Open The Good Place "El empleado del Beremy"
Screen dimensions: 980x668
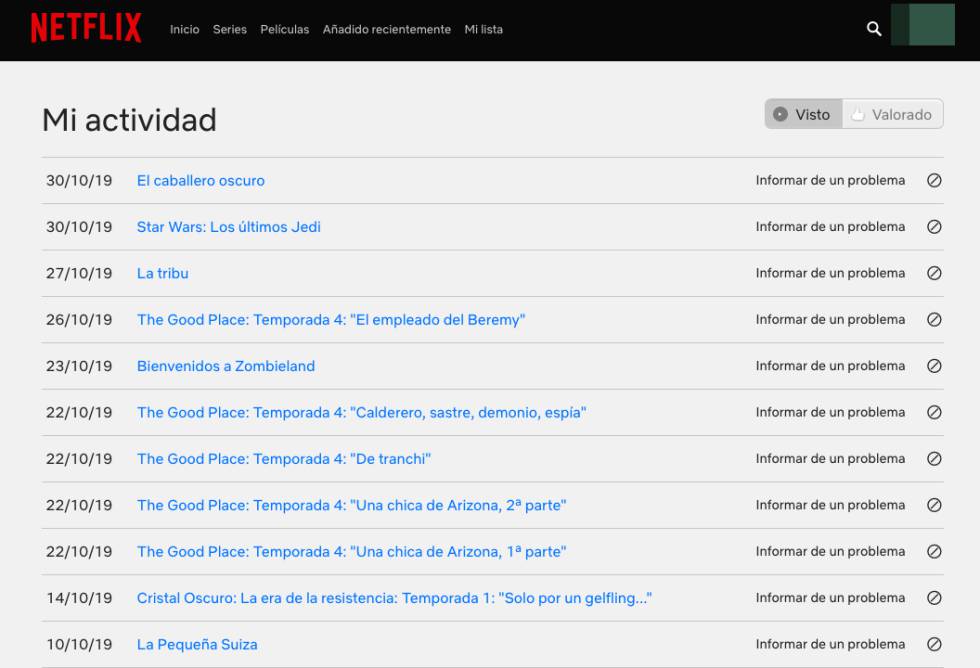(331, 320)
